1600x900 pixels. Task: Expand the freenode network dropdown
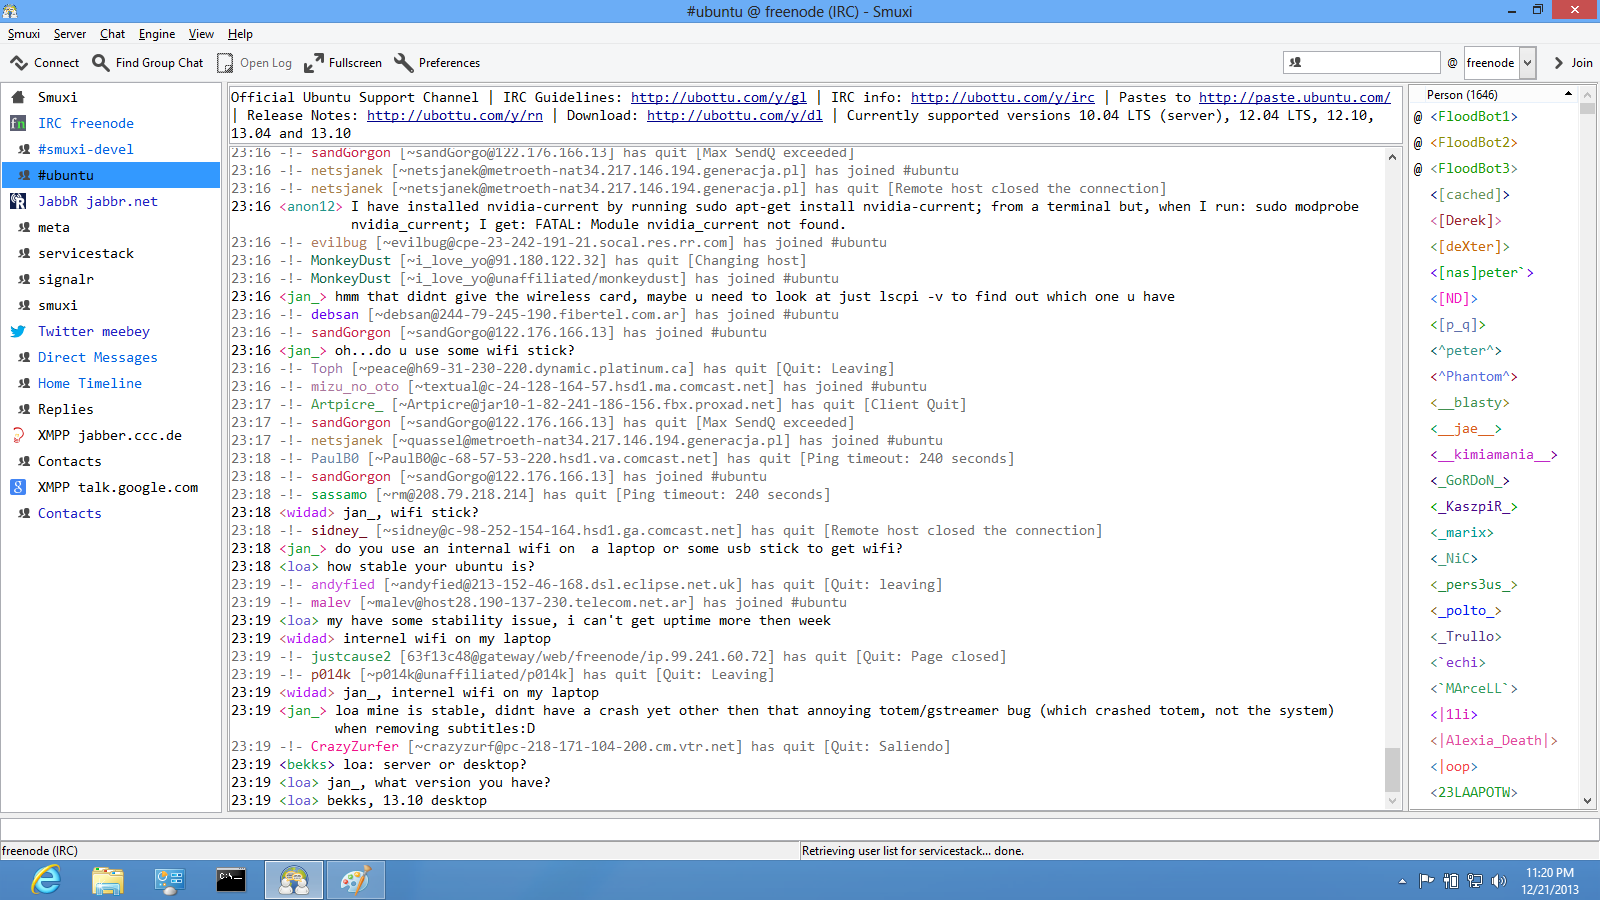tap(1527, 63)
